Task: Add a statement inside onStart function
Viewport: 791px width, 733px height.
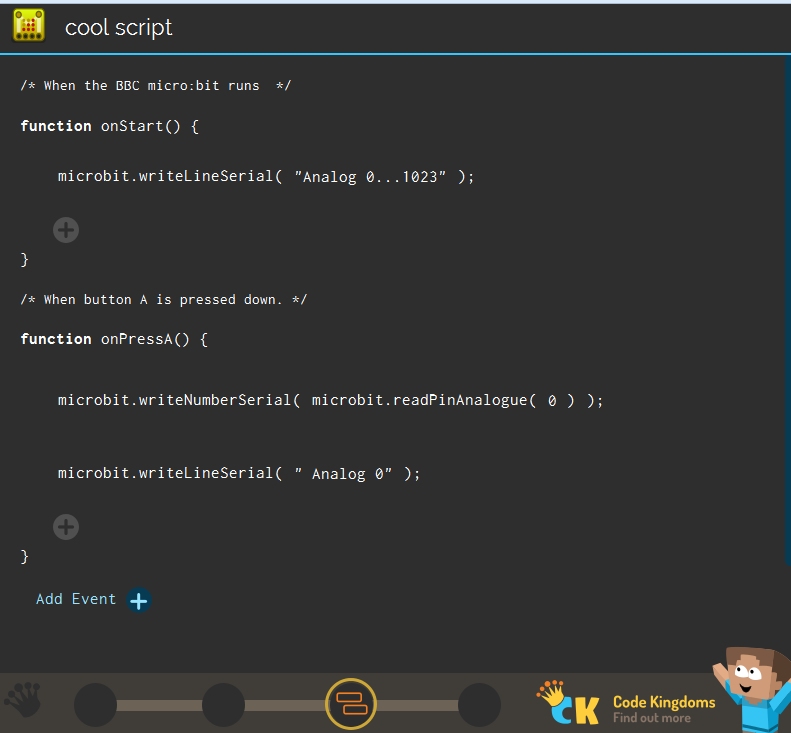Action: [66, 230]
